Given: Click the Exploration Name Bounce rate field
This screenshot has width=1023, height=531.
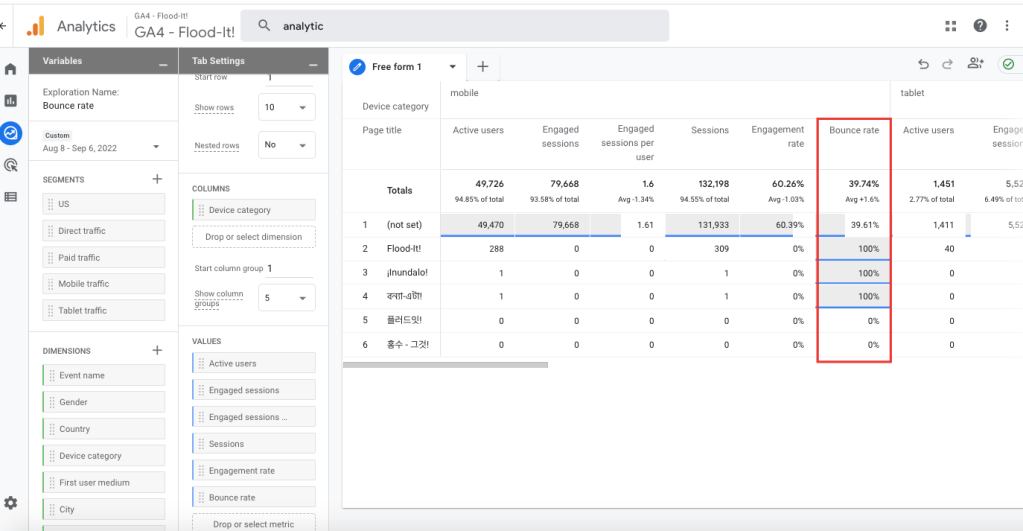Looking at the screenshot, I should (68, 106).
